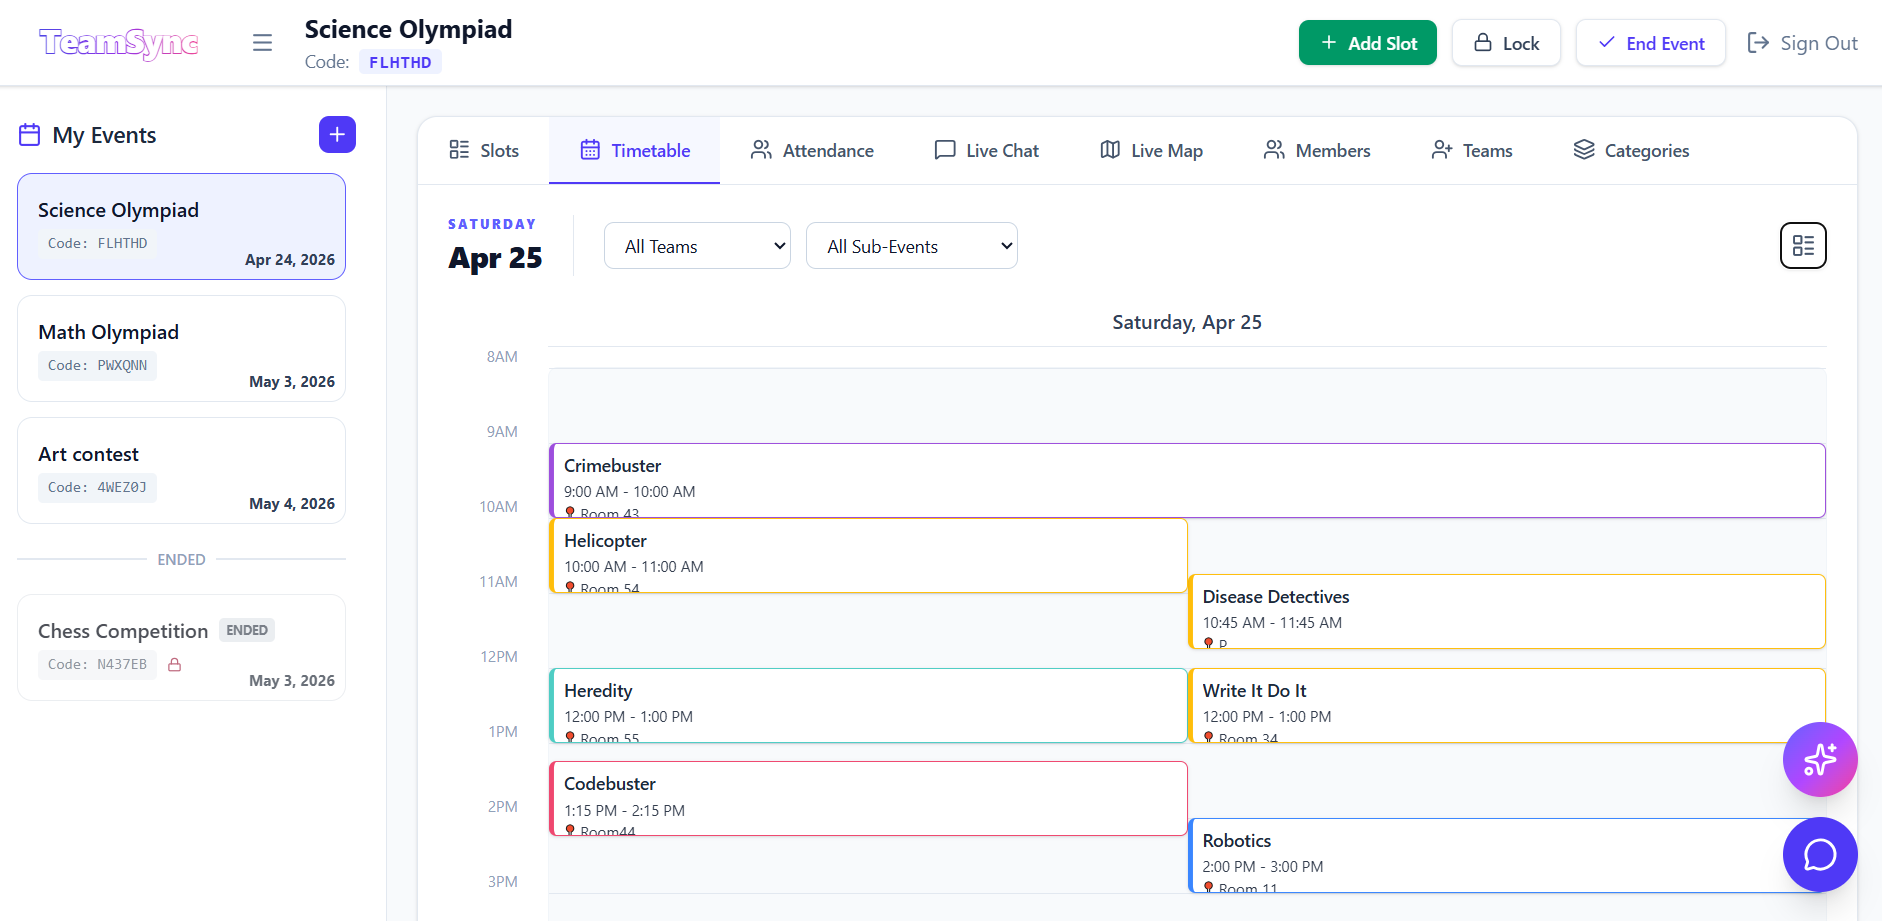
Task: Open the AI sparkle assistant button
Action: 1820,759
